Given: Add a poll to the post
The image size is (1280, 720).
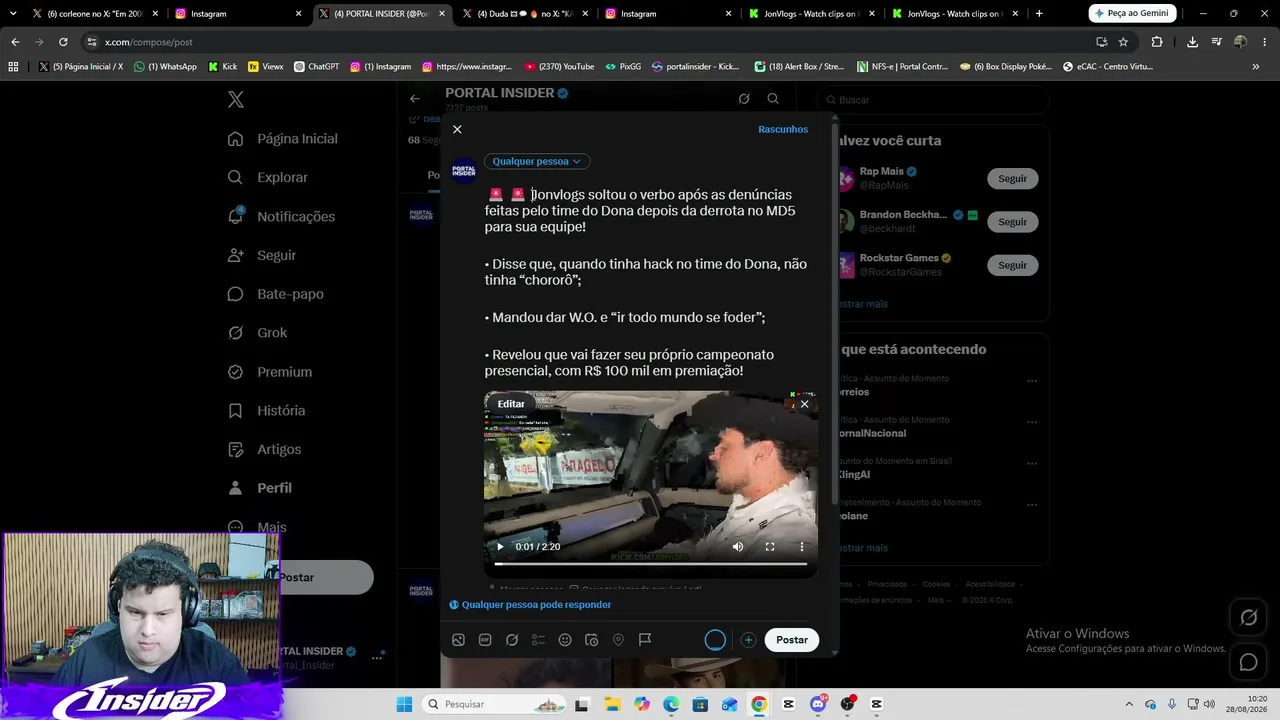Looking at the screenshot, I should (x=538, y=640).
